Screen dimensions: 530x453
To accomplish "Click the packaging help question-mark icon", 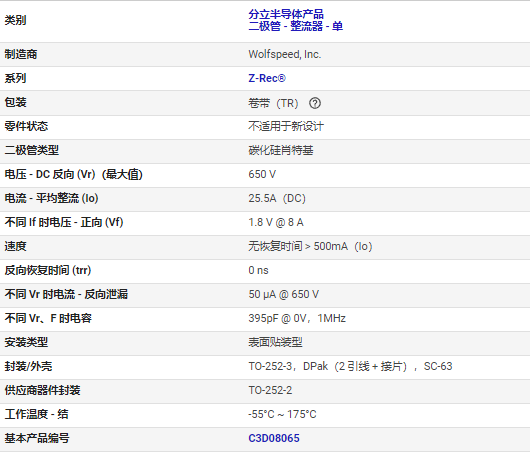I will point(315,103).
